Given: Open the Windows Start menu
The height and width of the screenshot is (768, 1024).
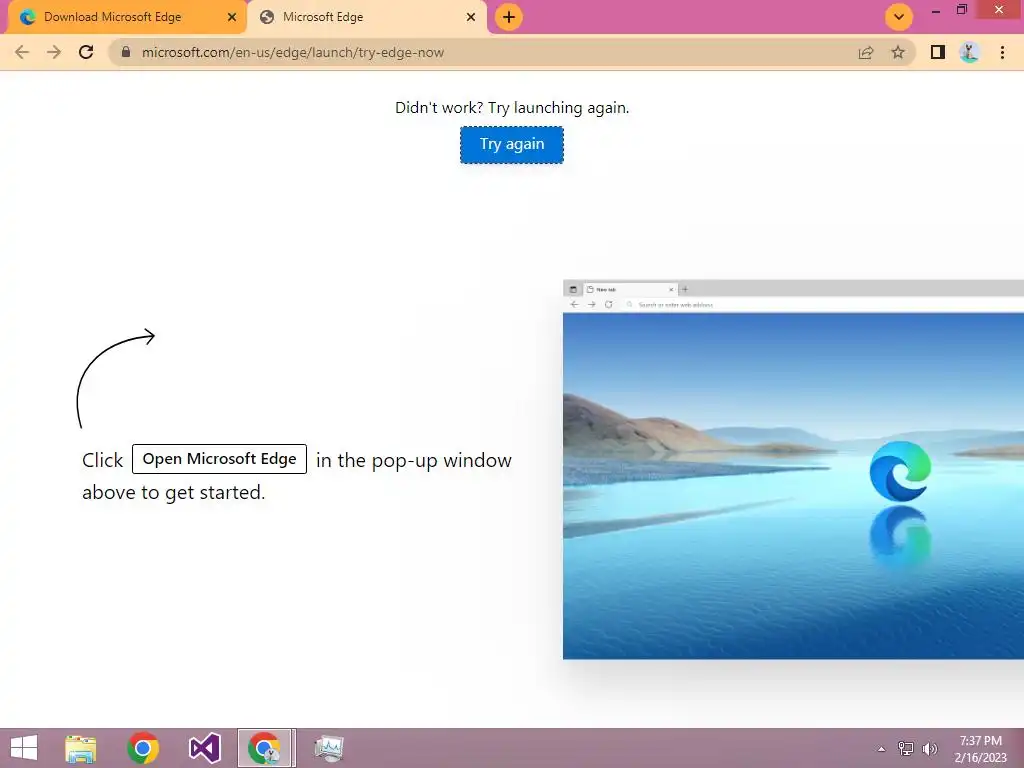Looking at the screenshot, I should [24, 748].
